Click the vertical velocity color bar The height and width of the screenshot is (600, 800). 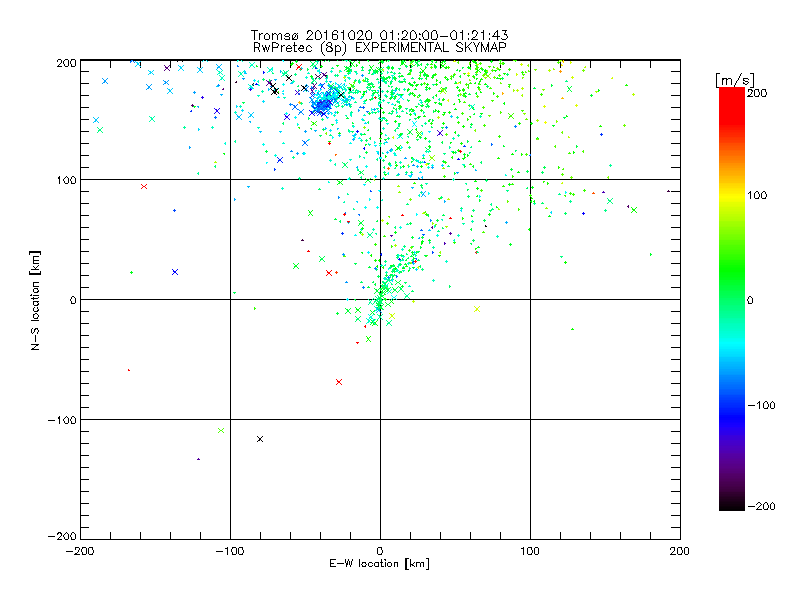(x=732, y=298)
